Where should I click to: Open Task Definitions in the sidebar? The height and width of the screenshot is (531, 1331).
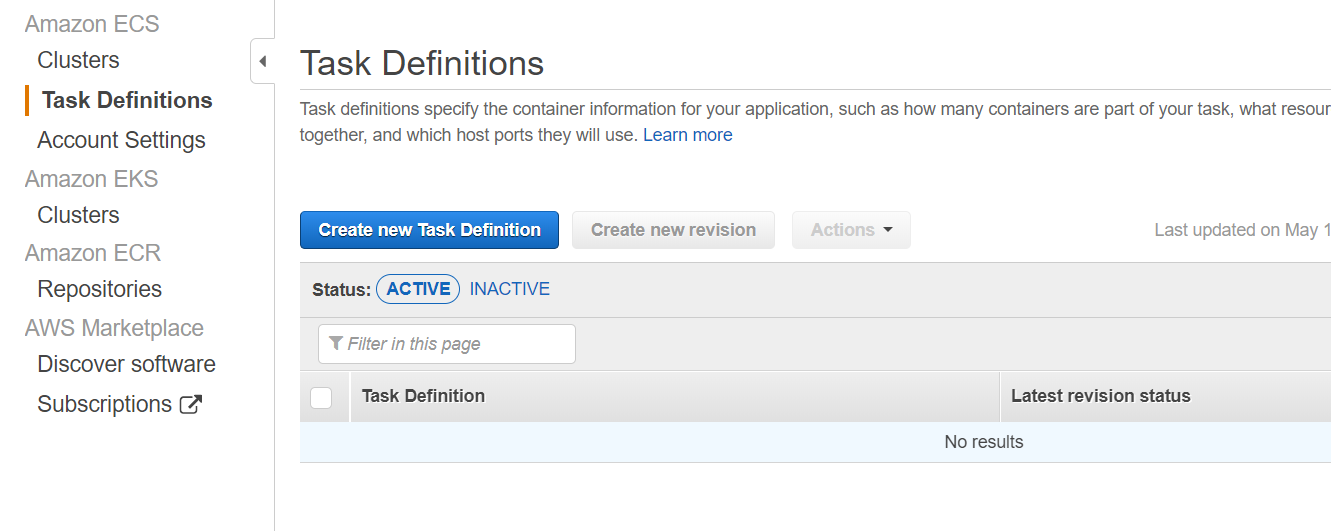click(x=127, y=100)
